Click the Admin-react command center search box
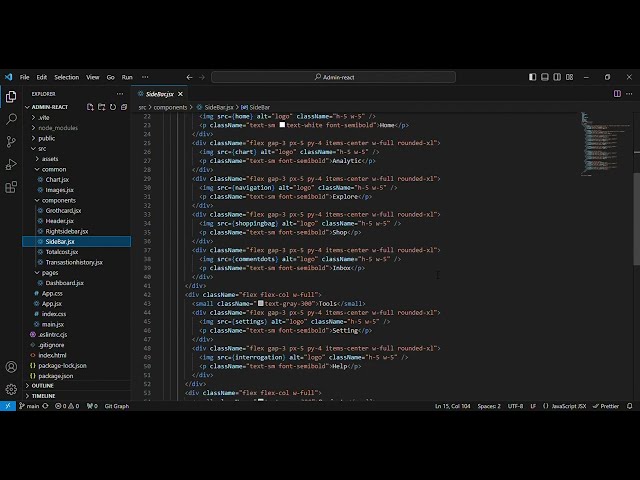 point(333,77)
